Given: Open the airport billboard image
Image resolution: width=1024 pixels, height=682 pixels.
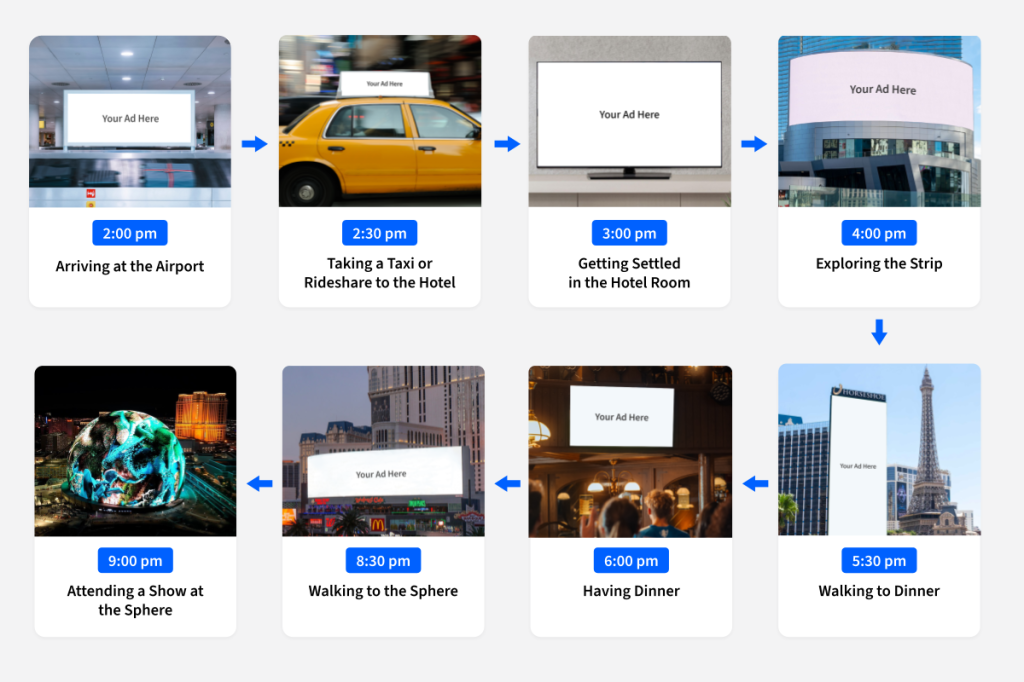Looking at the screenshot, I should tap(130, 121).
